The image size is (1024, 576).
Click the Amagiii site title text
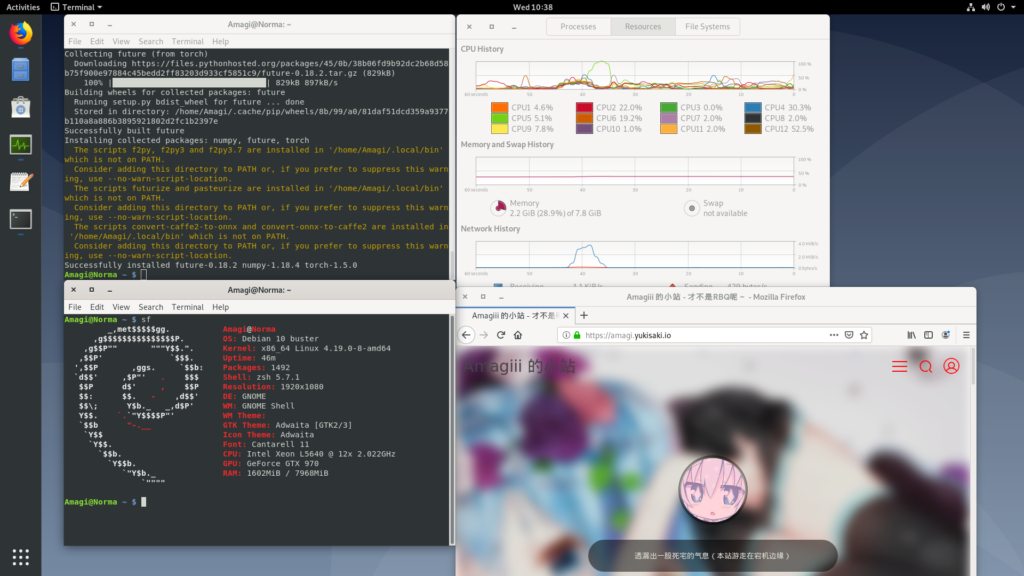click(x=519, y=366)
